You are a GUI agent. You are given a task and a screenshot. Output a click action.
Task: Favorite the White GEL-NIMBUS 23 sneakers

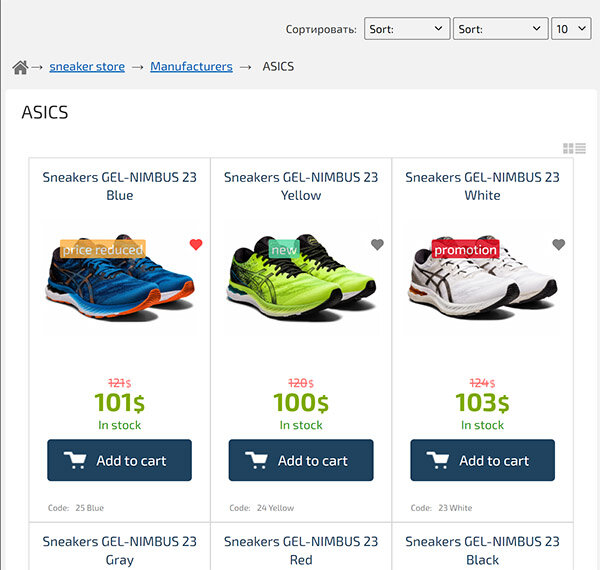tap(558, 245)
